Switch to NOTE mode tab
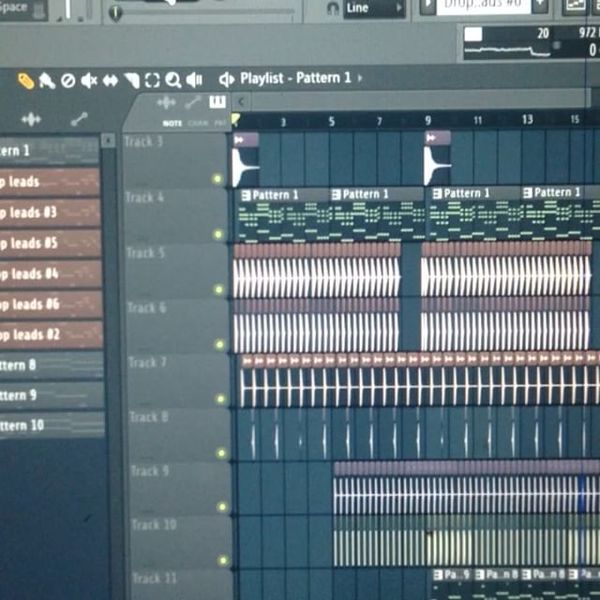 (x=172, y=123)
